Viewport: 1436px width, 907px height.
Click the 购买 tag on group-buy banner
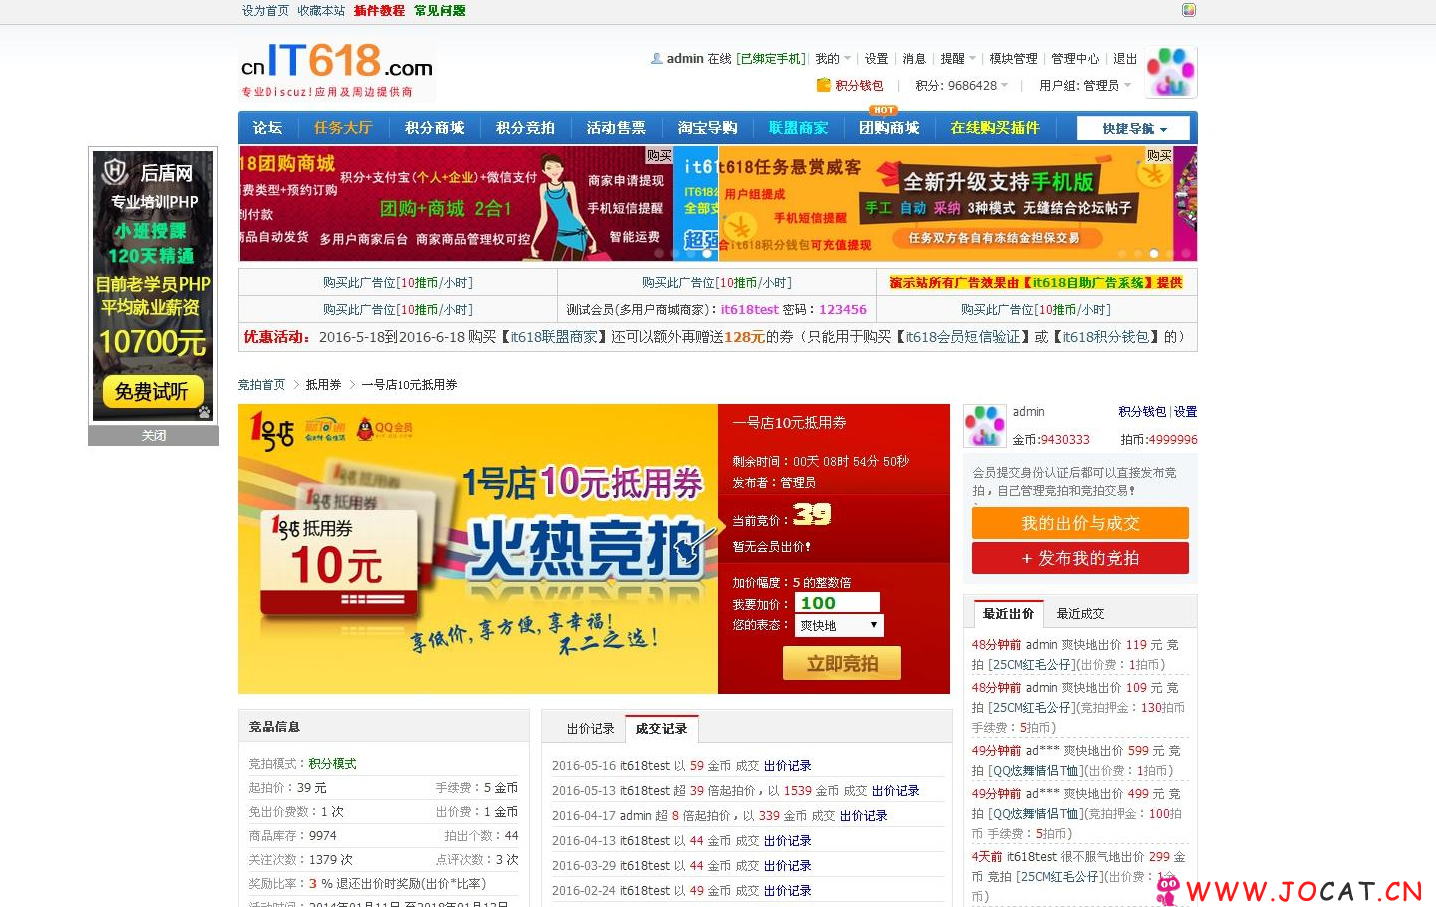659,155
